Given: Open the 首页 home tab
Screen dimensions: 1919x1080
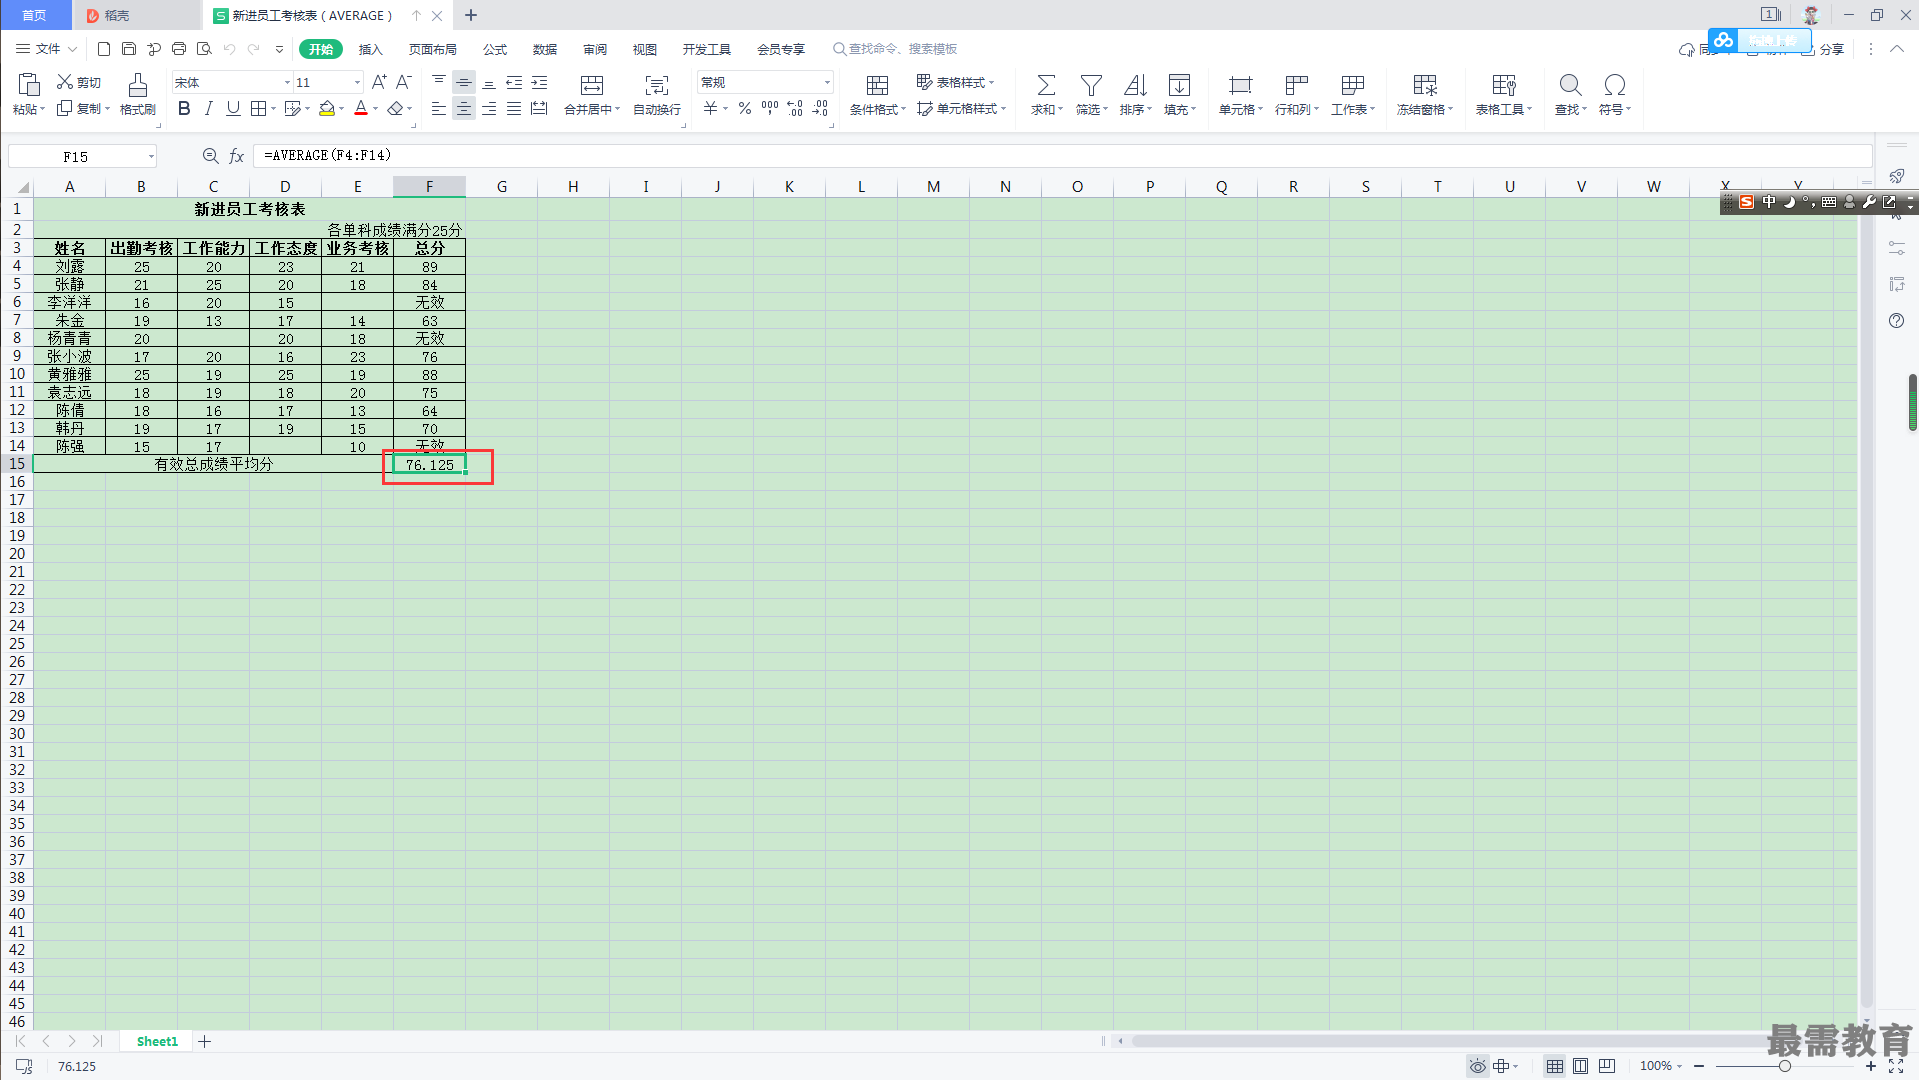Looking at the screenshot, I should pyautogui.click(x=35, y=15).
